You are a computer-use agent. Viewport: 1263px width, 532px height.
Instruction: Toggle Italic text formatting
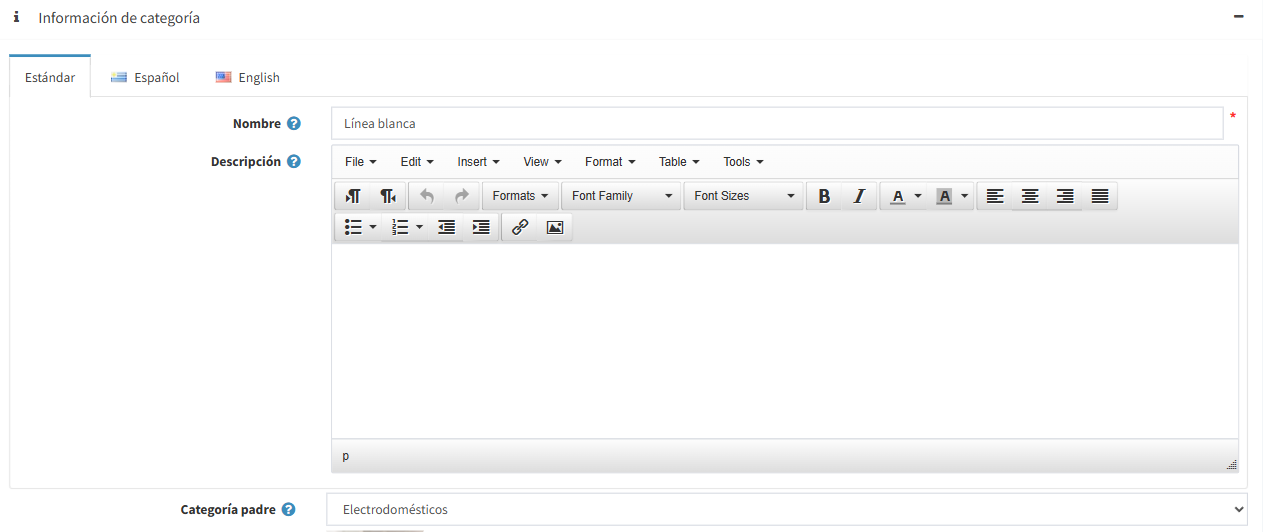coord(858,196)
